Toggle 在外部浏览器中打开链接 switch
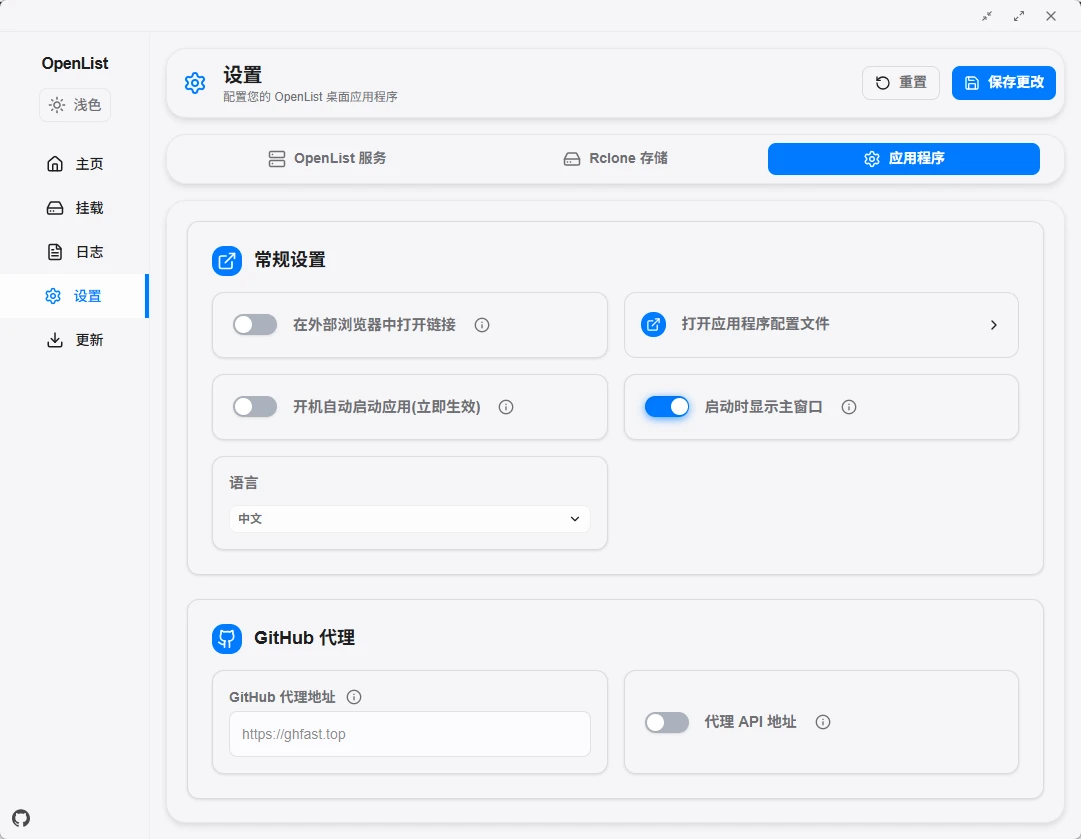 pyautogui.click(x=255, y=325)
